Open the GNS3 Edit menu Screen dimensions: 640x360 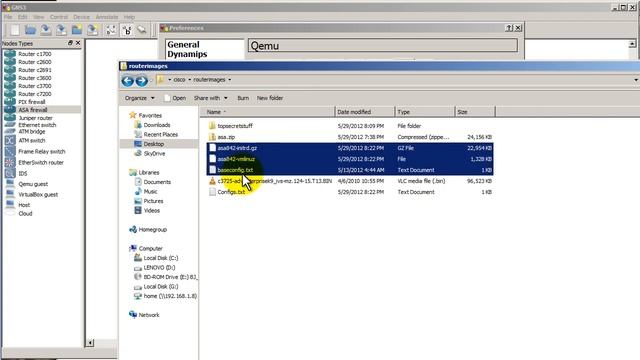tap(22, 17)
